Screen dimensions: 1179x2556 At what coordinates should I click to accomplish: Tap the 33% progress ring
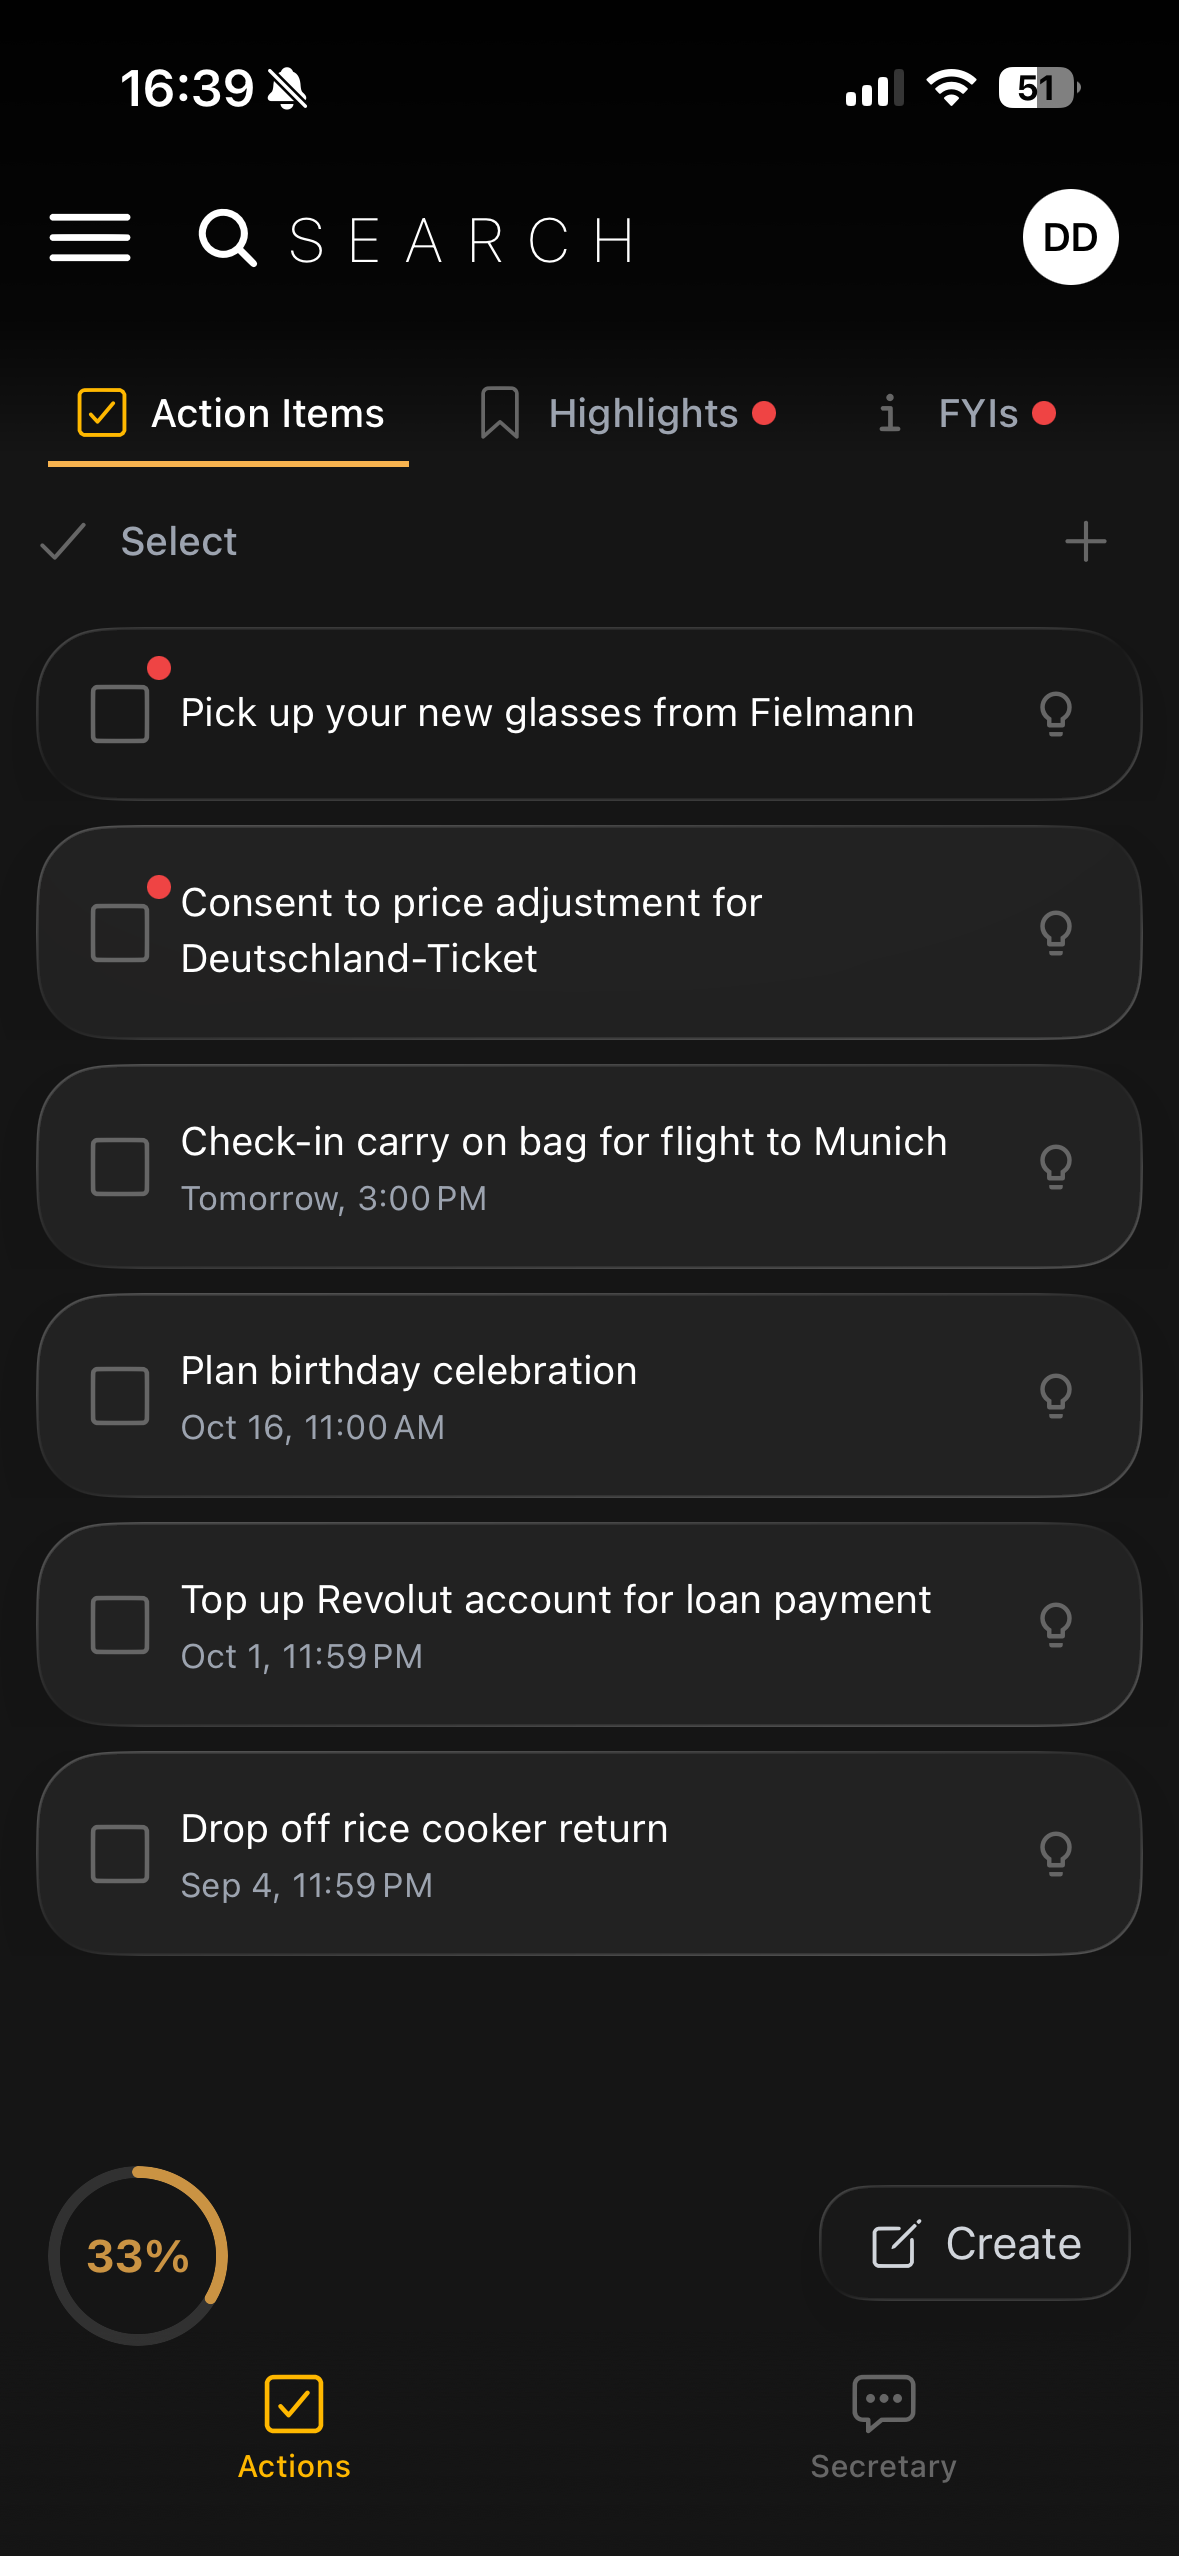click(x=138, y=2255)
